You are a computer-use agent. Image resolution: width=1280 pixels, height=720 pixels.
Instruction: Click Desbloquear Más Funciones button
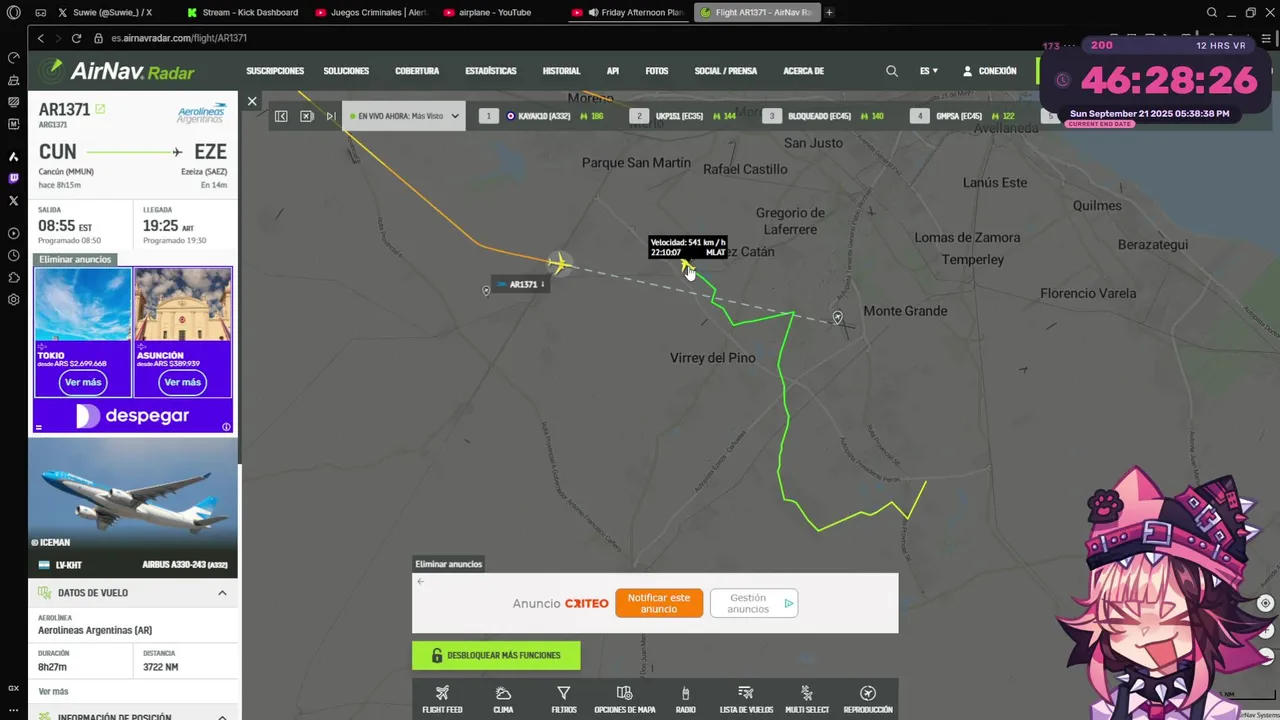pos(496,656)
